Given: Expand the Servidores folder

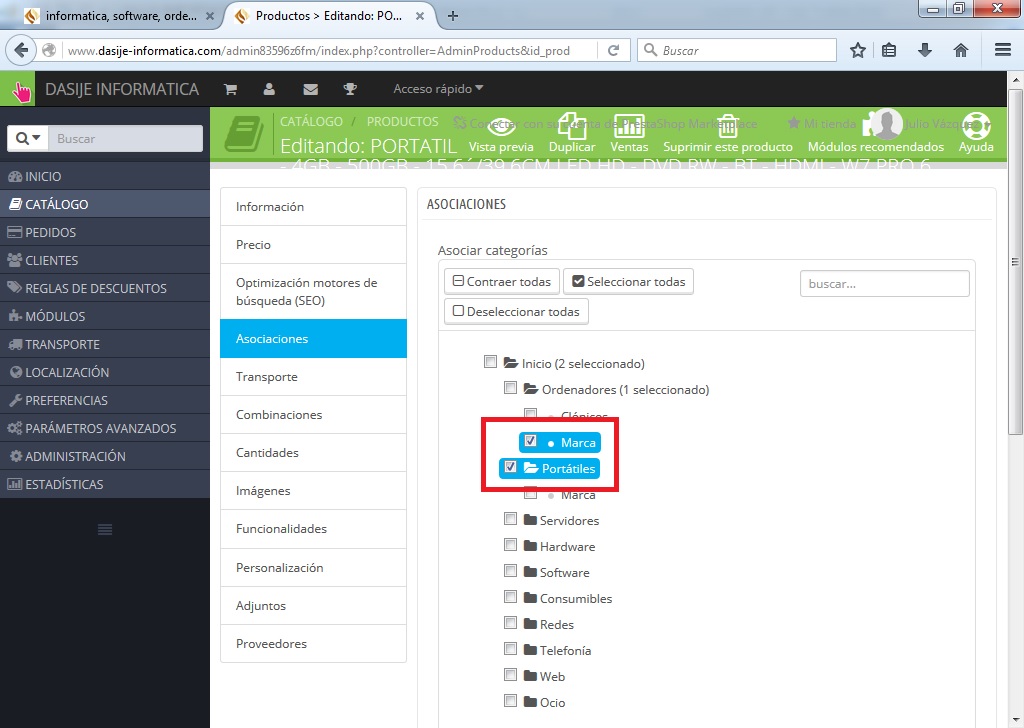Looking at the screenshot, I should (530, 520).
